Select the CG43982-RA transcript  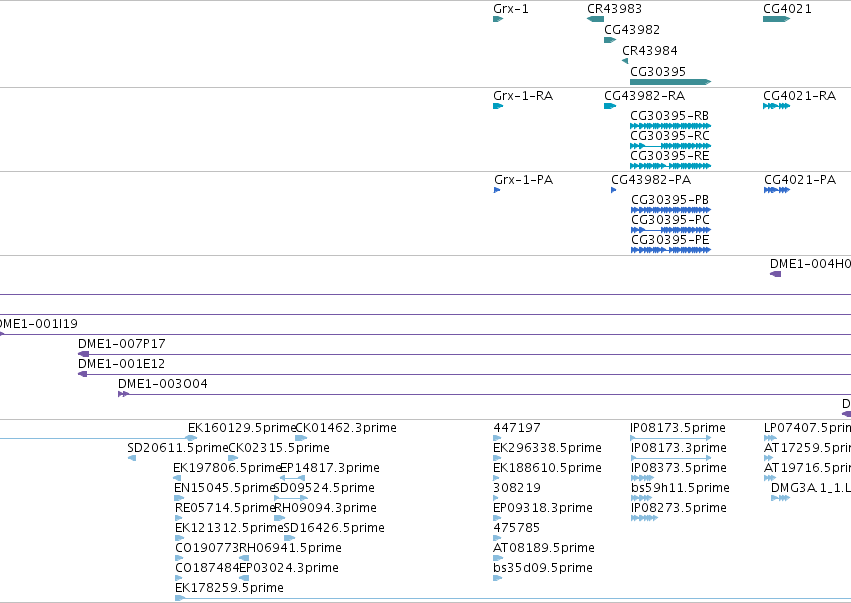[x=609, y=106]
